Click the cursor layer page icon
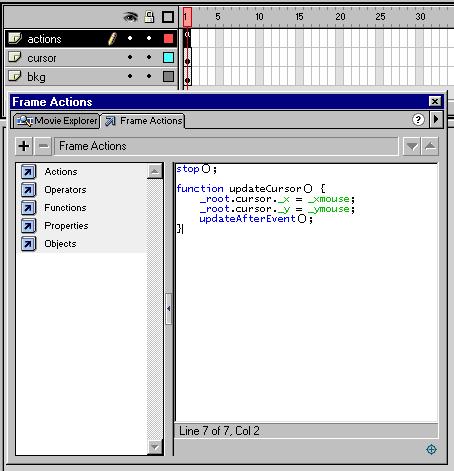 (x=15, y=57)
